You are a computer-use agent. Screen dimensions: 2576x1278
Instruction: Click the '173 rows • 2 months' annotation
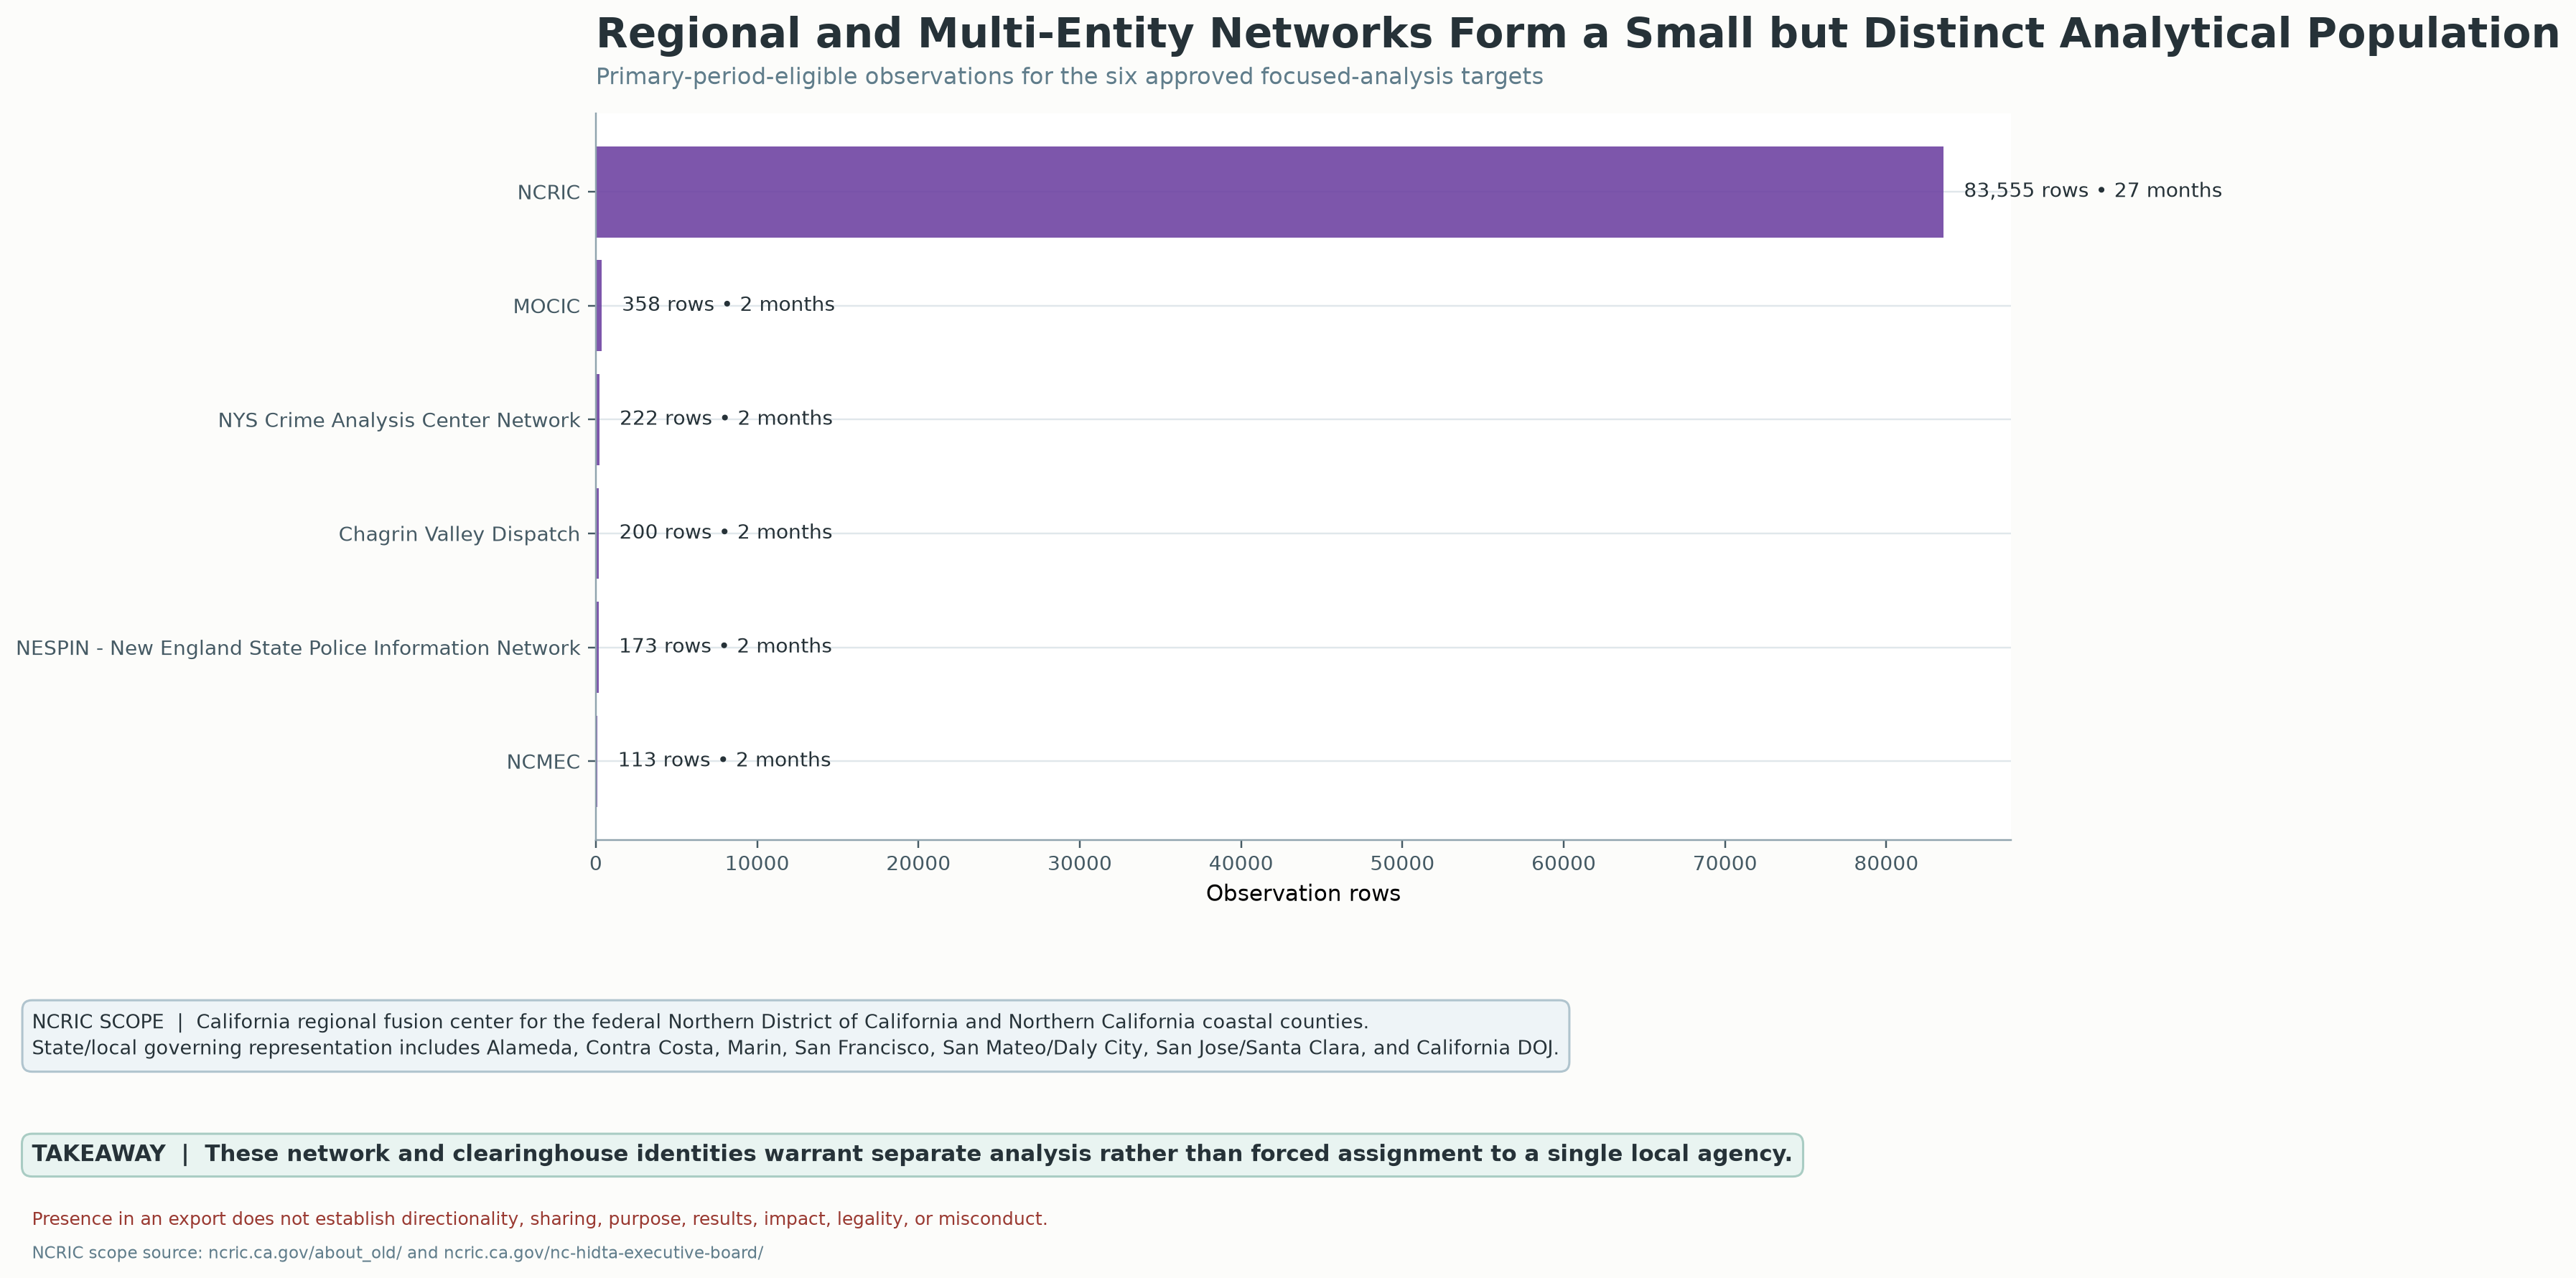point(725,647)
